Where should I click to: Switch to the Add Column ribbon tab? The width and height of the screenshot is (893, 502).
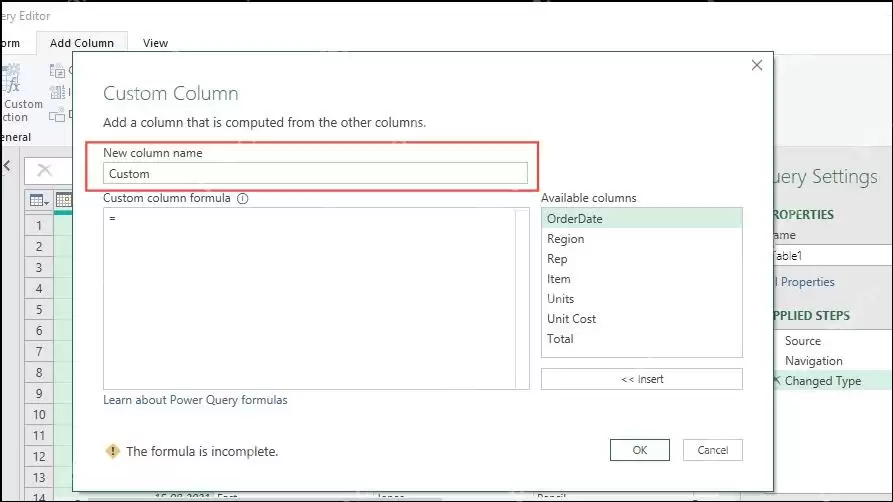pos(81,43)
